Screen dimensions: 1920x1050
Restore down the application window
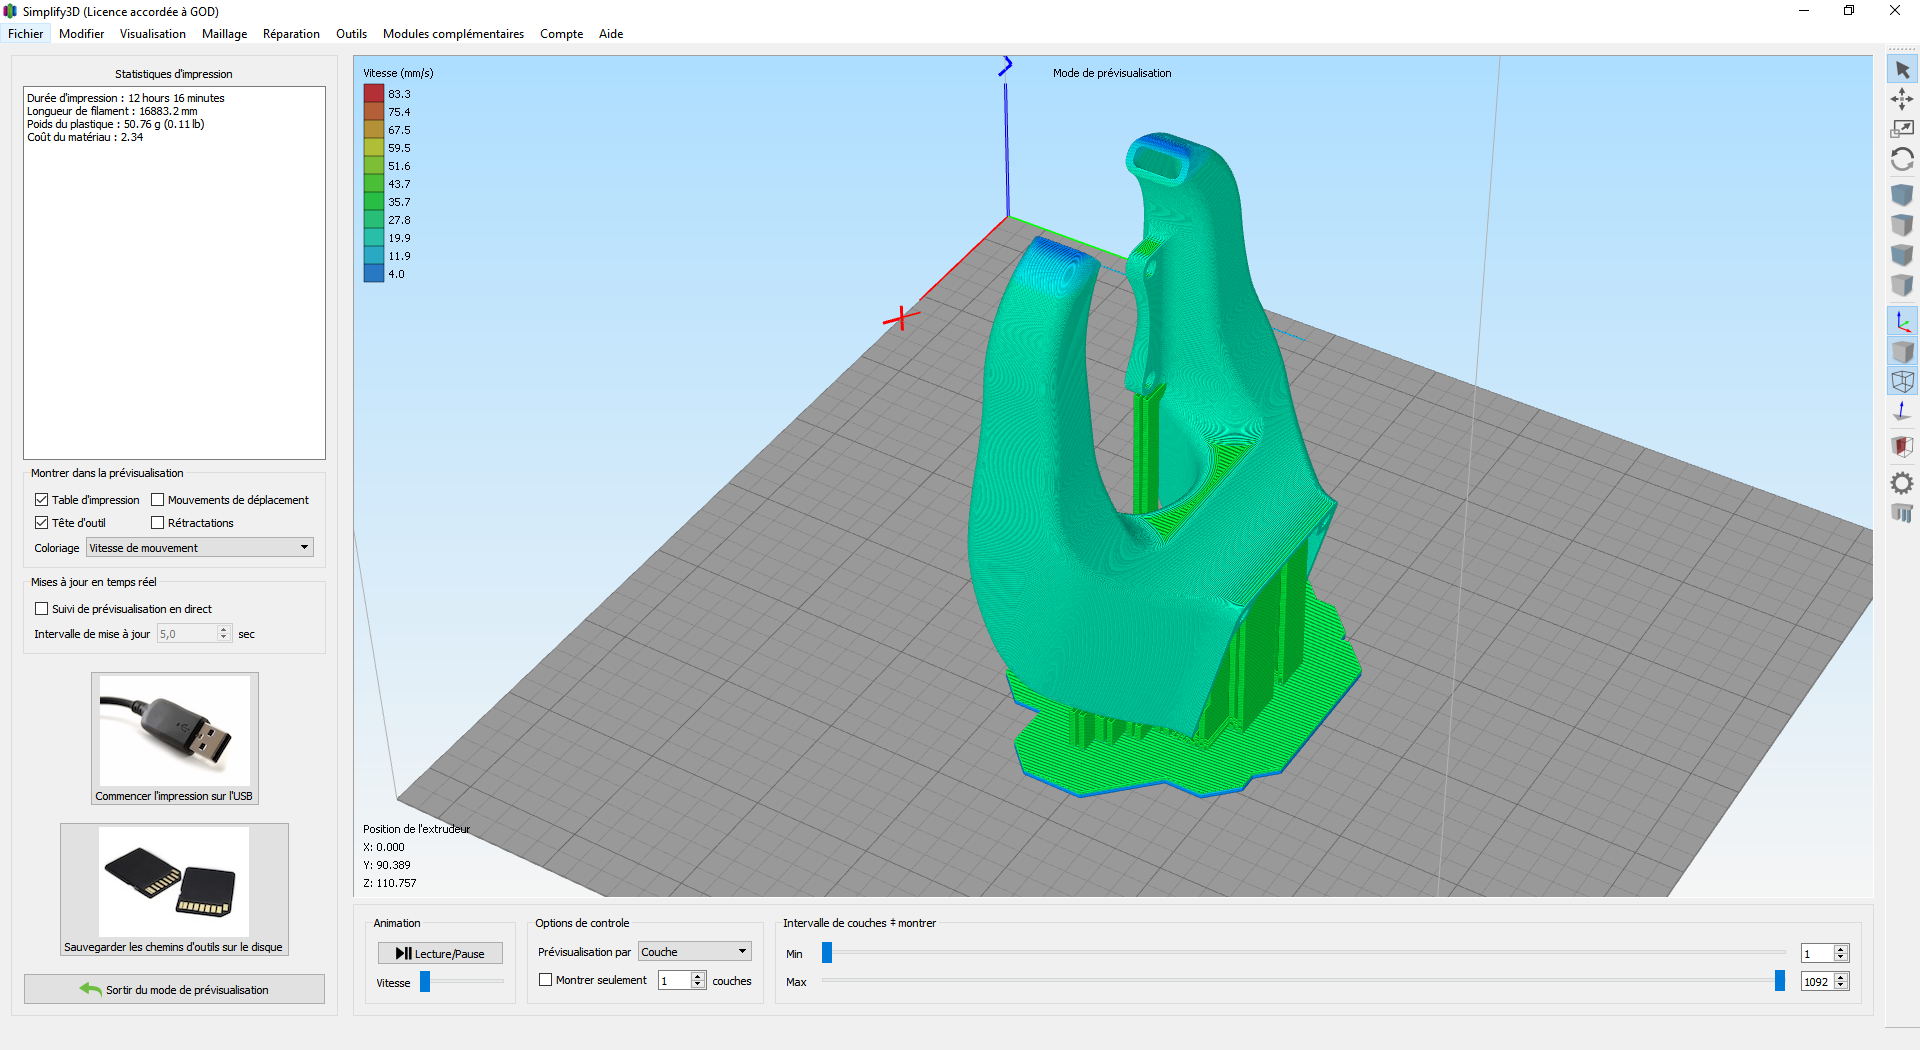pyautogui.click(x=1849, y=11)
